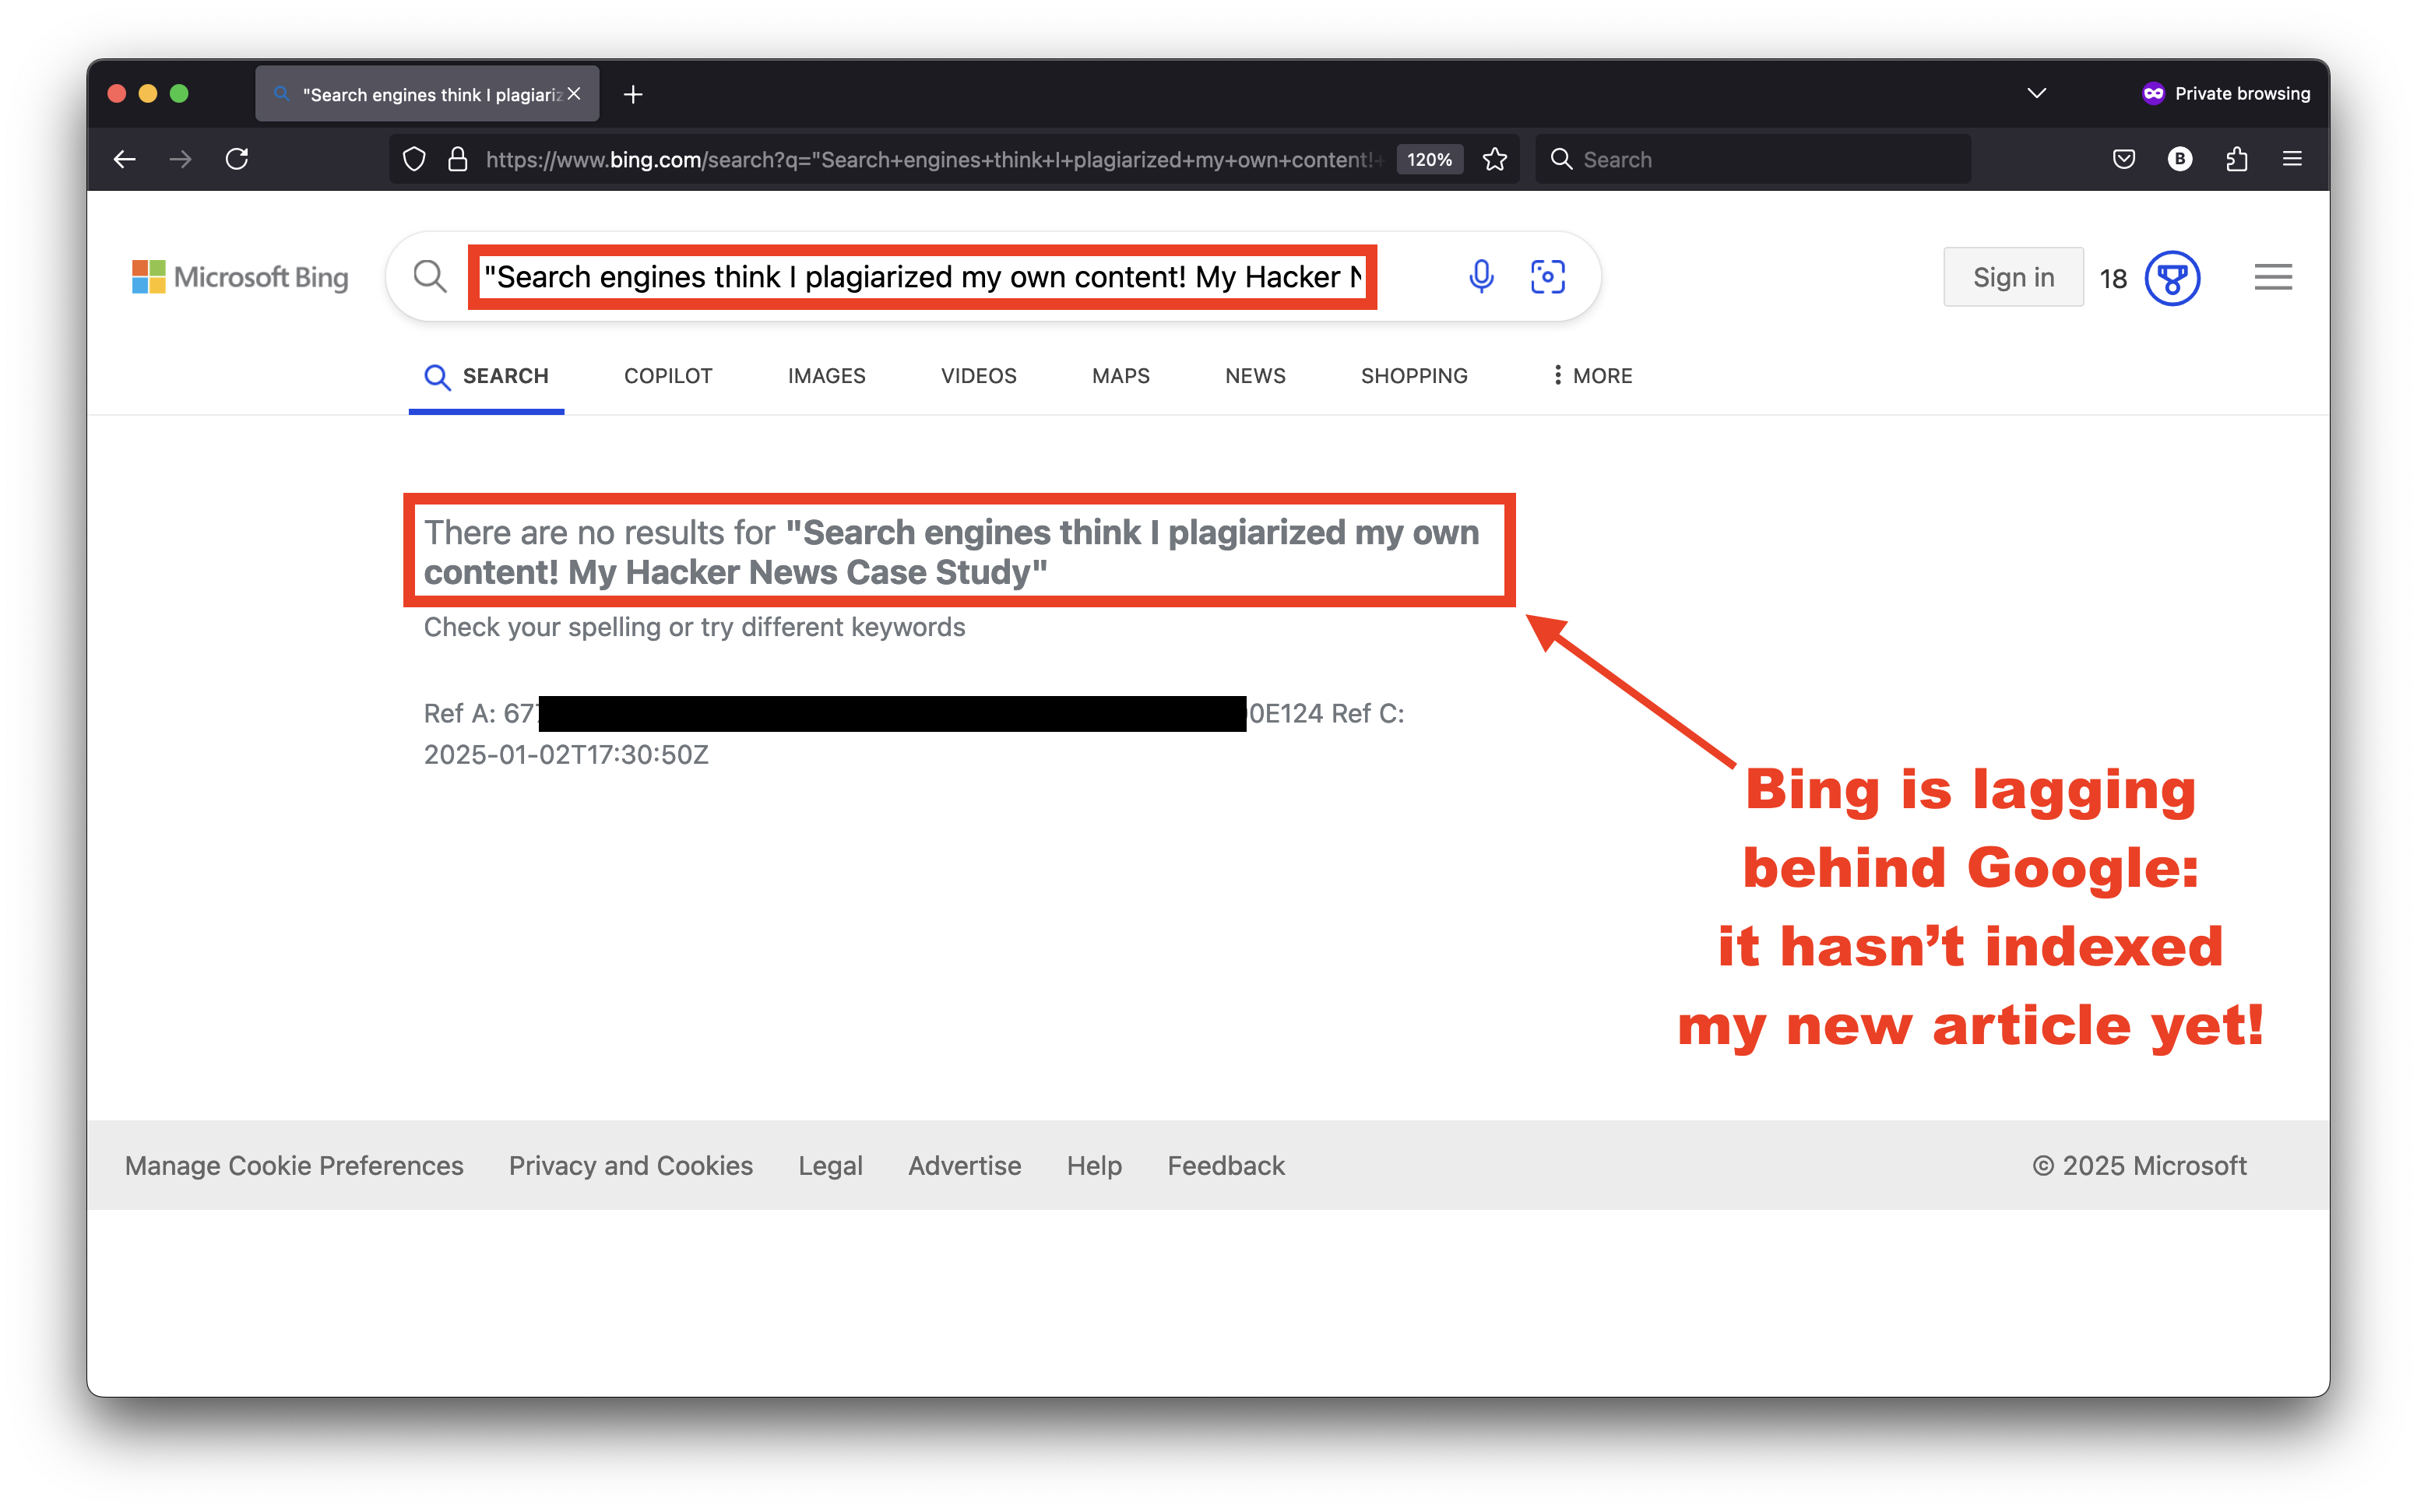Open Manage Cookie Preferences link
This screenshot has height=1512, width=2417.
294,1165
